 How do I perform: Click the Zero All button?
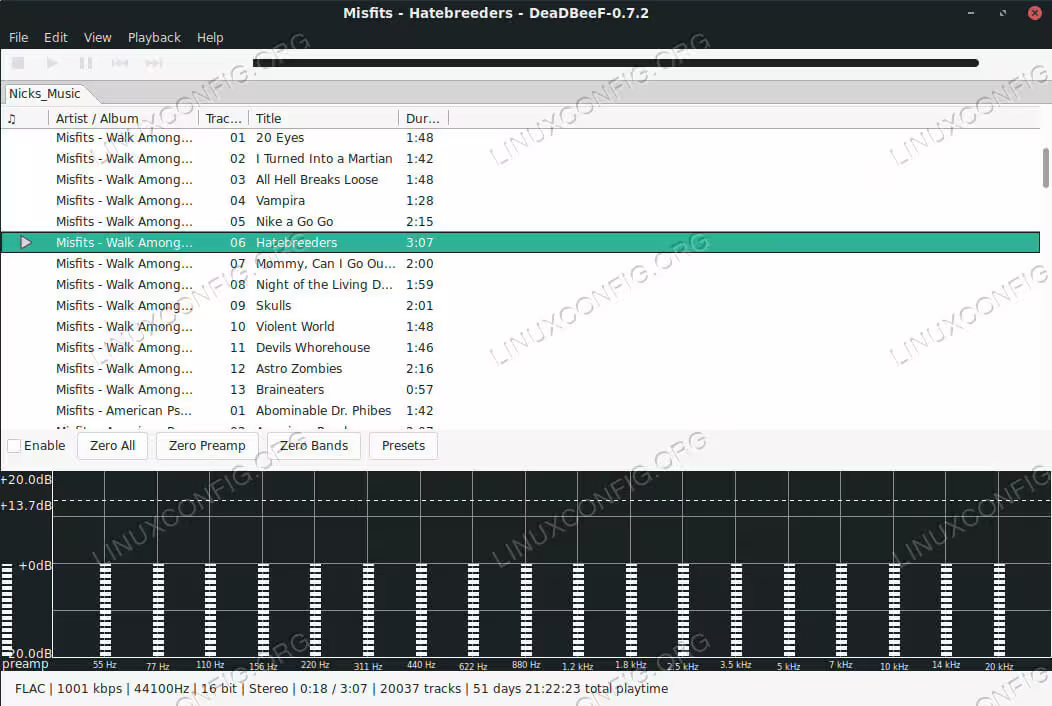point(112,446)
